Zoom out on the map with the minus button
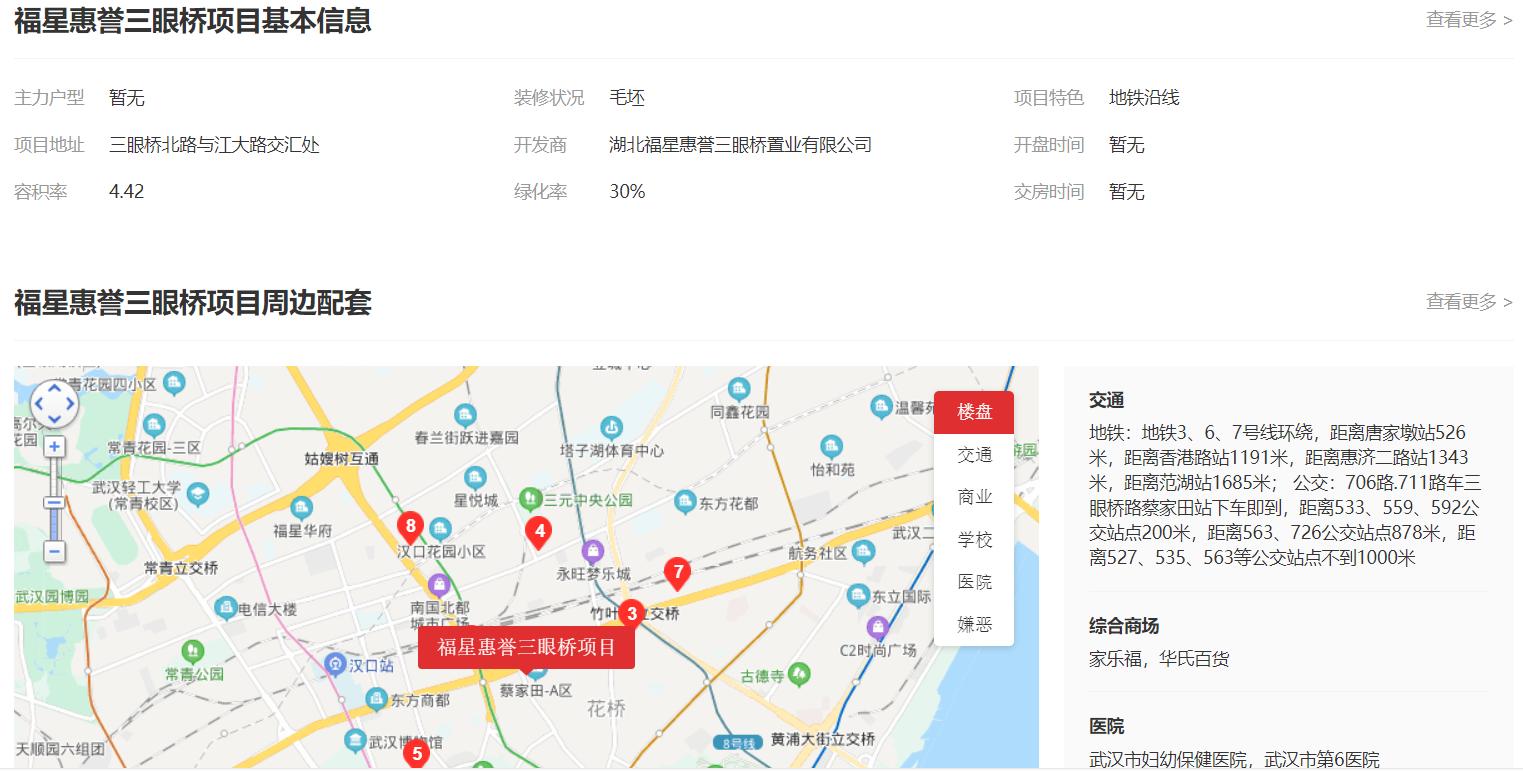 52,551
